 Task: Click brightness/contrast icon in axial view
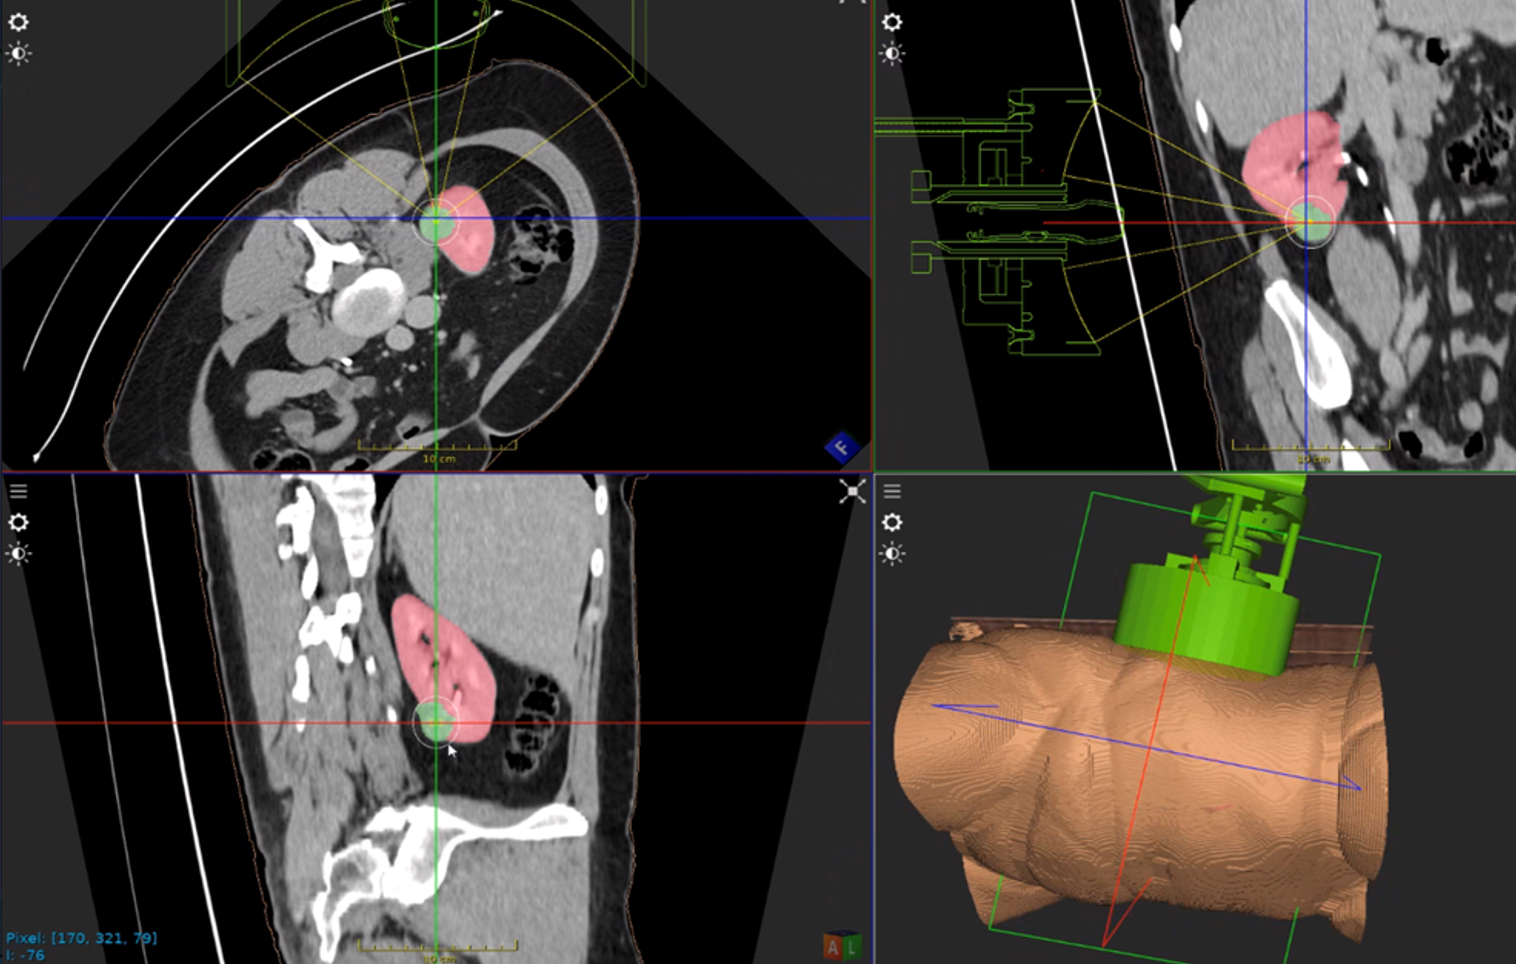[18, 53]
